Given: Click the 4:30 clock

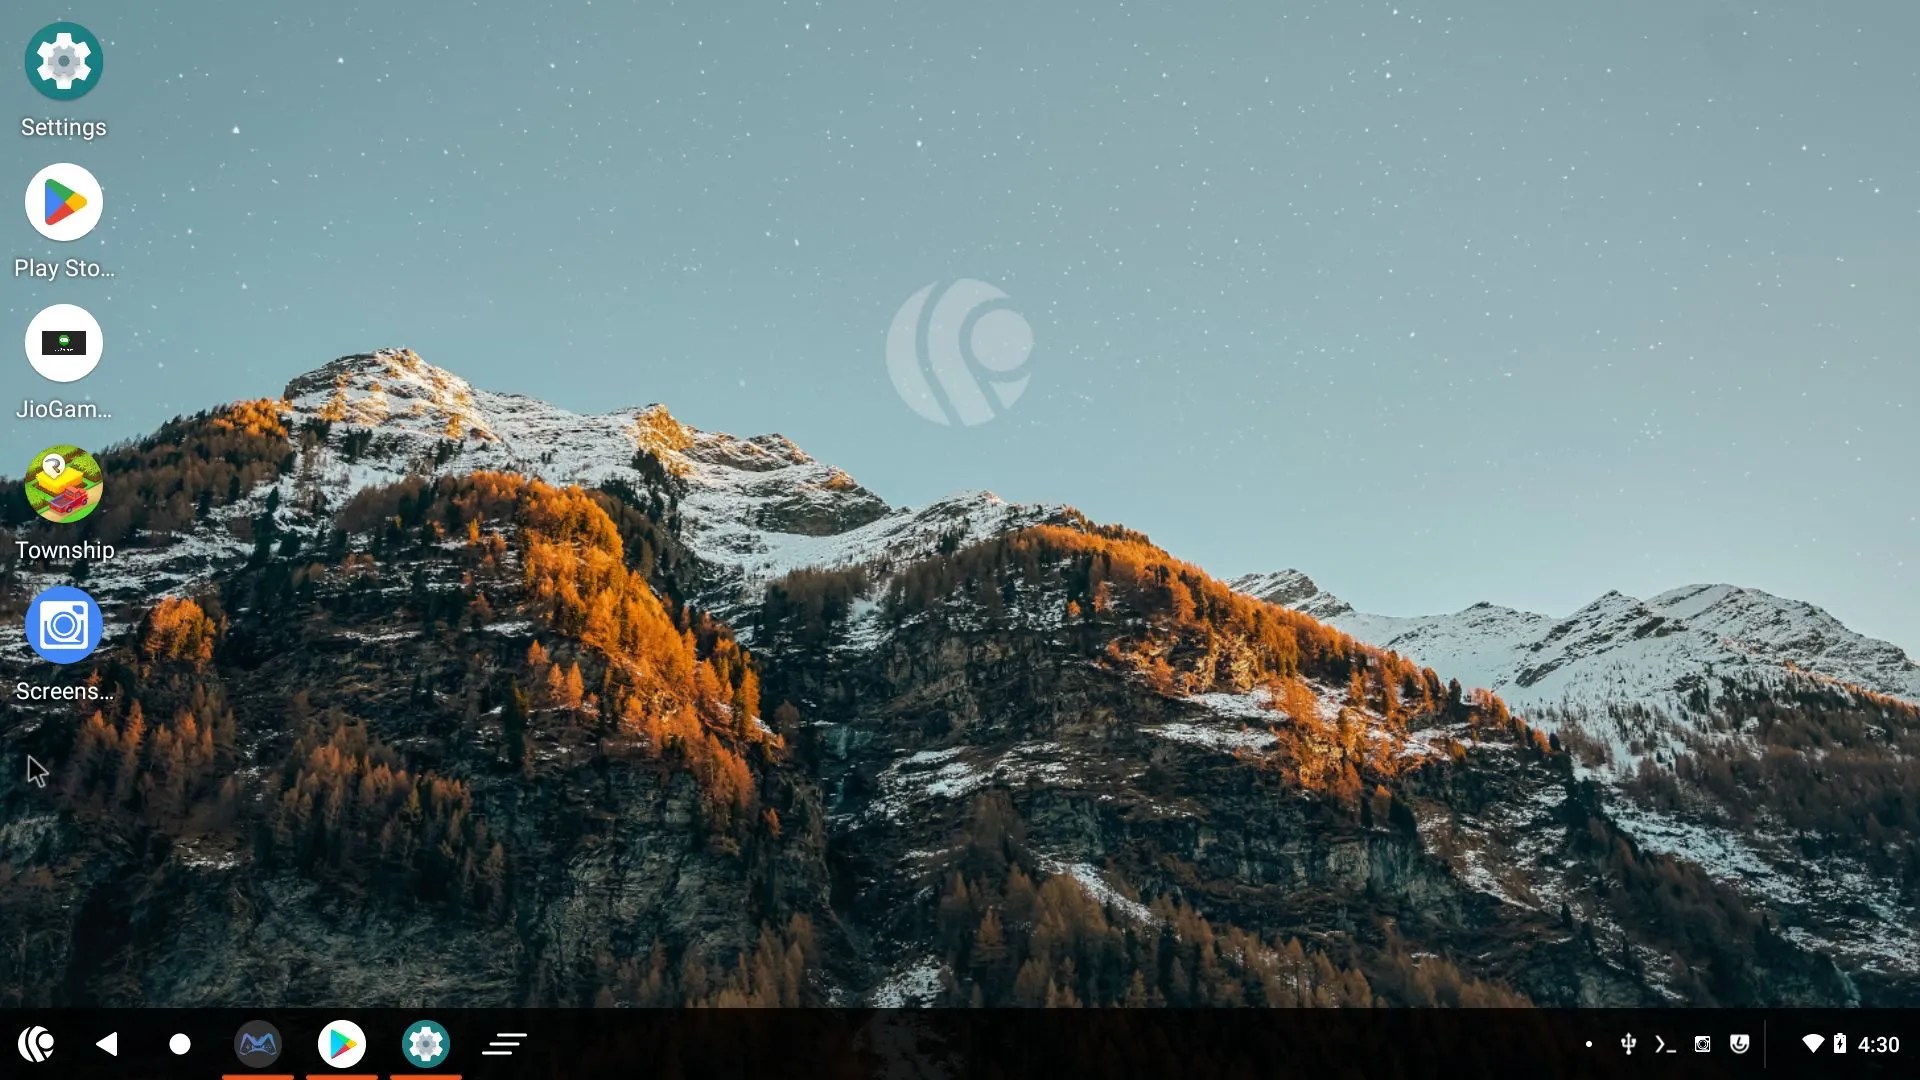Looking at the screenshot, I should (1878, 1044).
